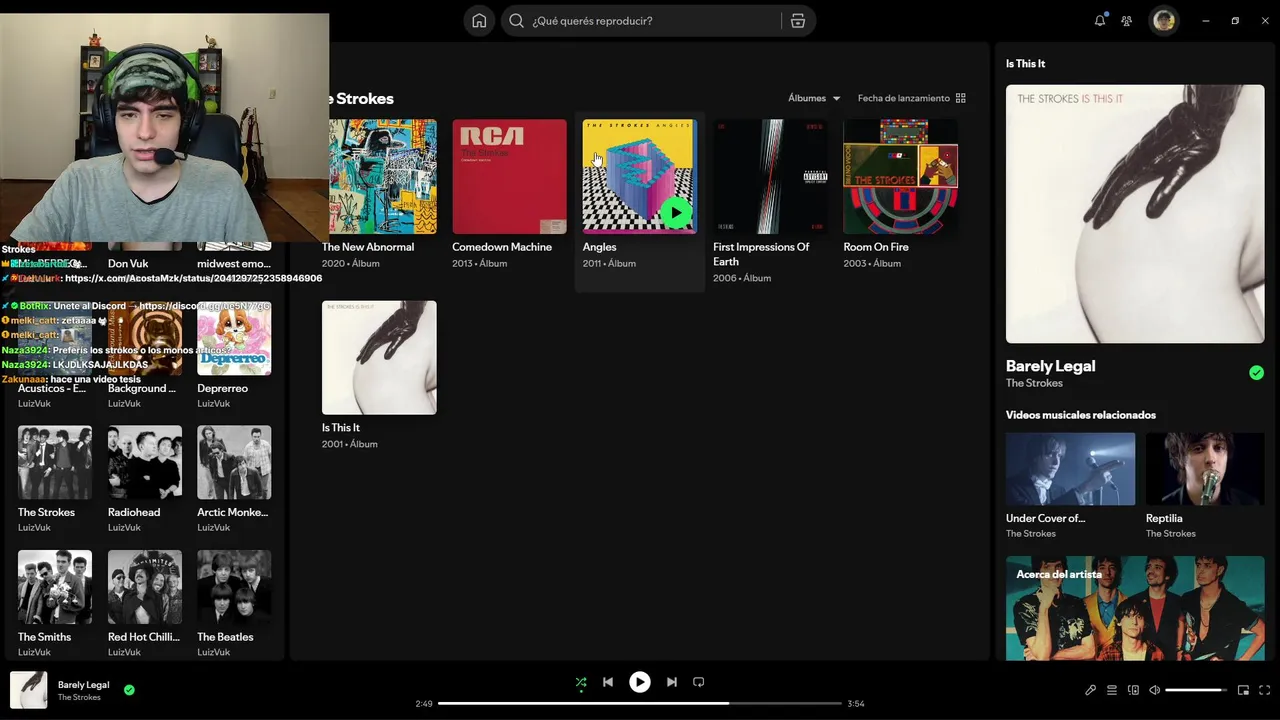This screenshot has height=720, width=1280.
Task: Play the Angles album with green button
Action: (677, 212)
